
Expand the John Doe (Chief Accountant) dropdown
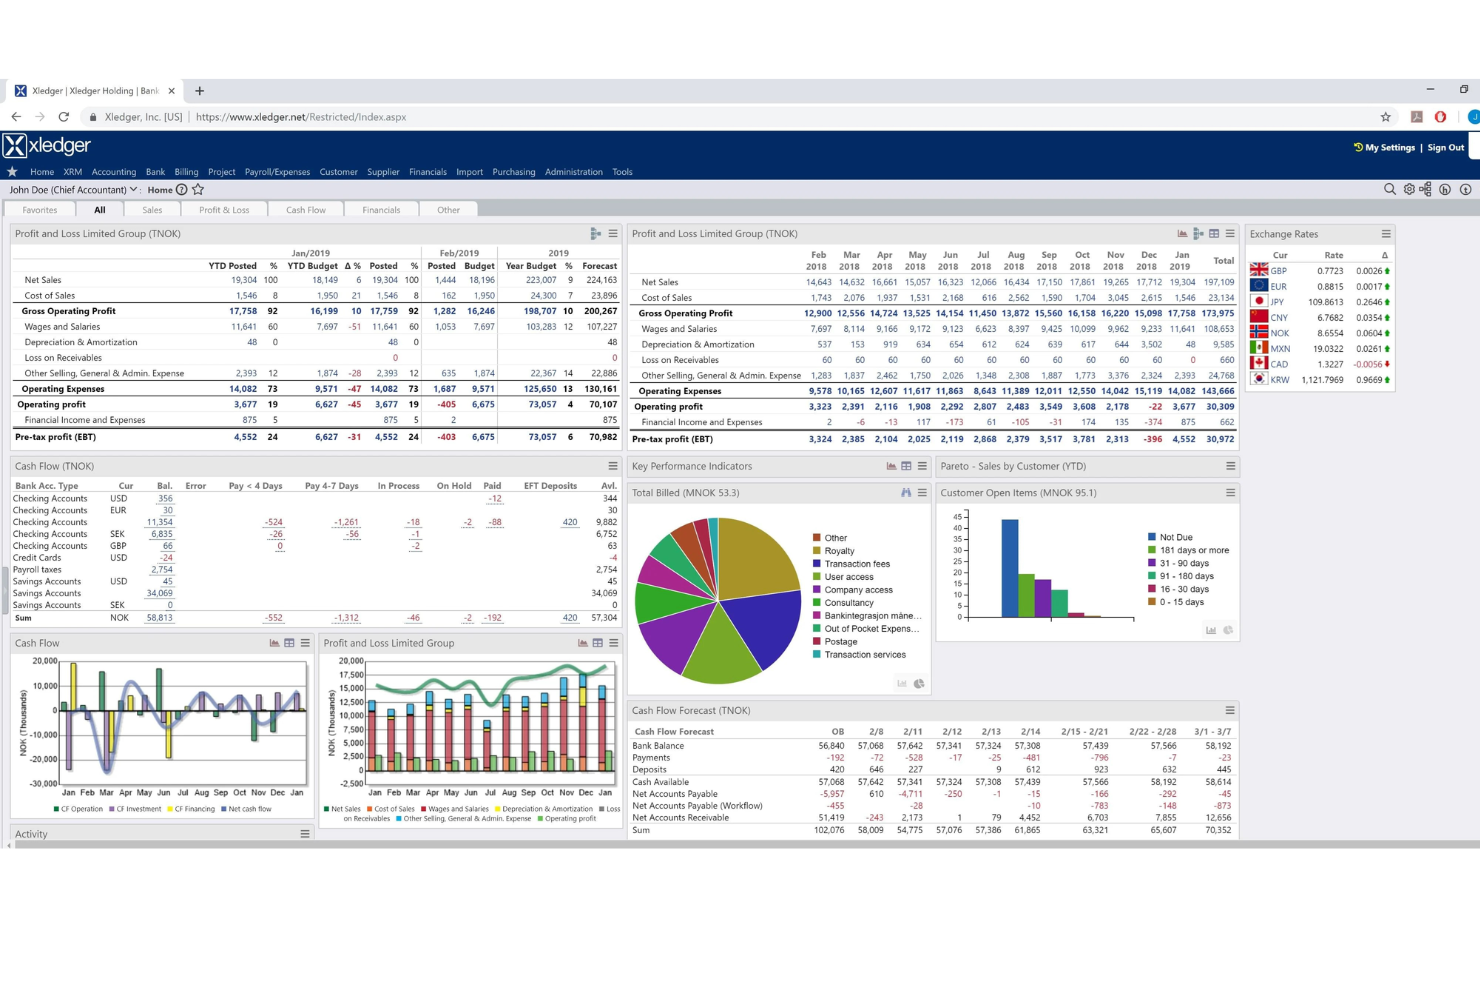(133, 189)
